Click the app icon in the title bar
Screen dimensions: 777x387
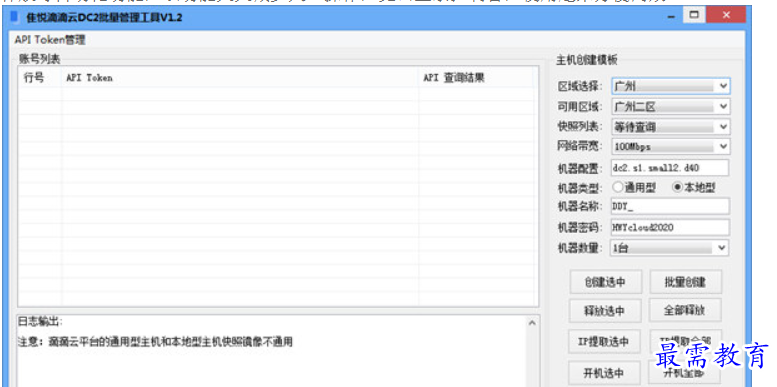pos(14,17)
